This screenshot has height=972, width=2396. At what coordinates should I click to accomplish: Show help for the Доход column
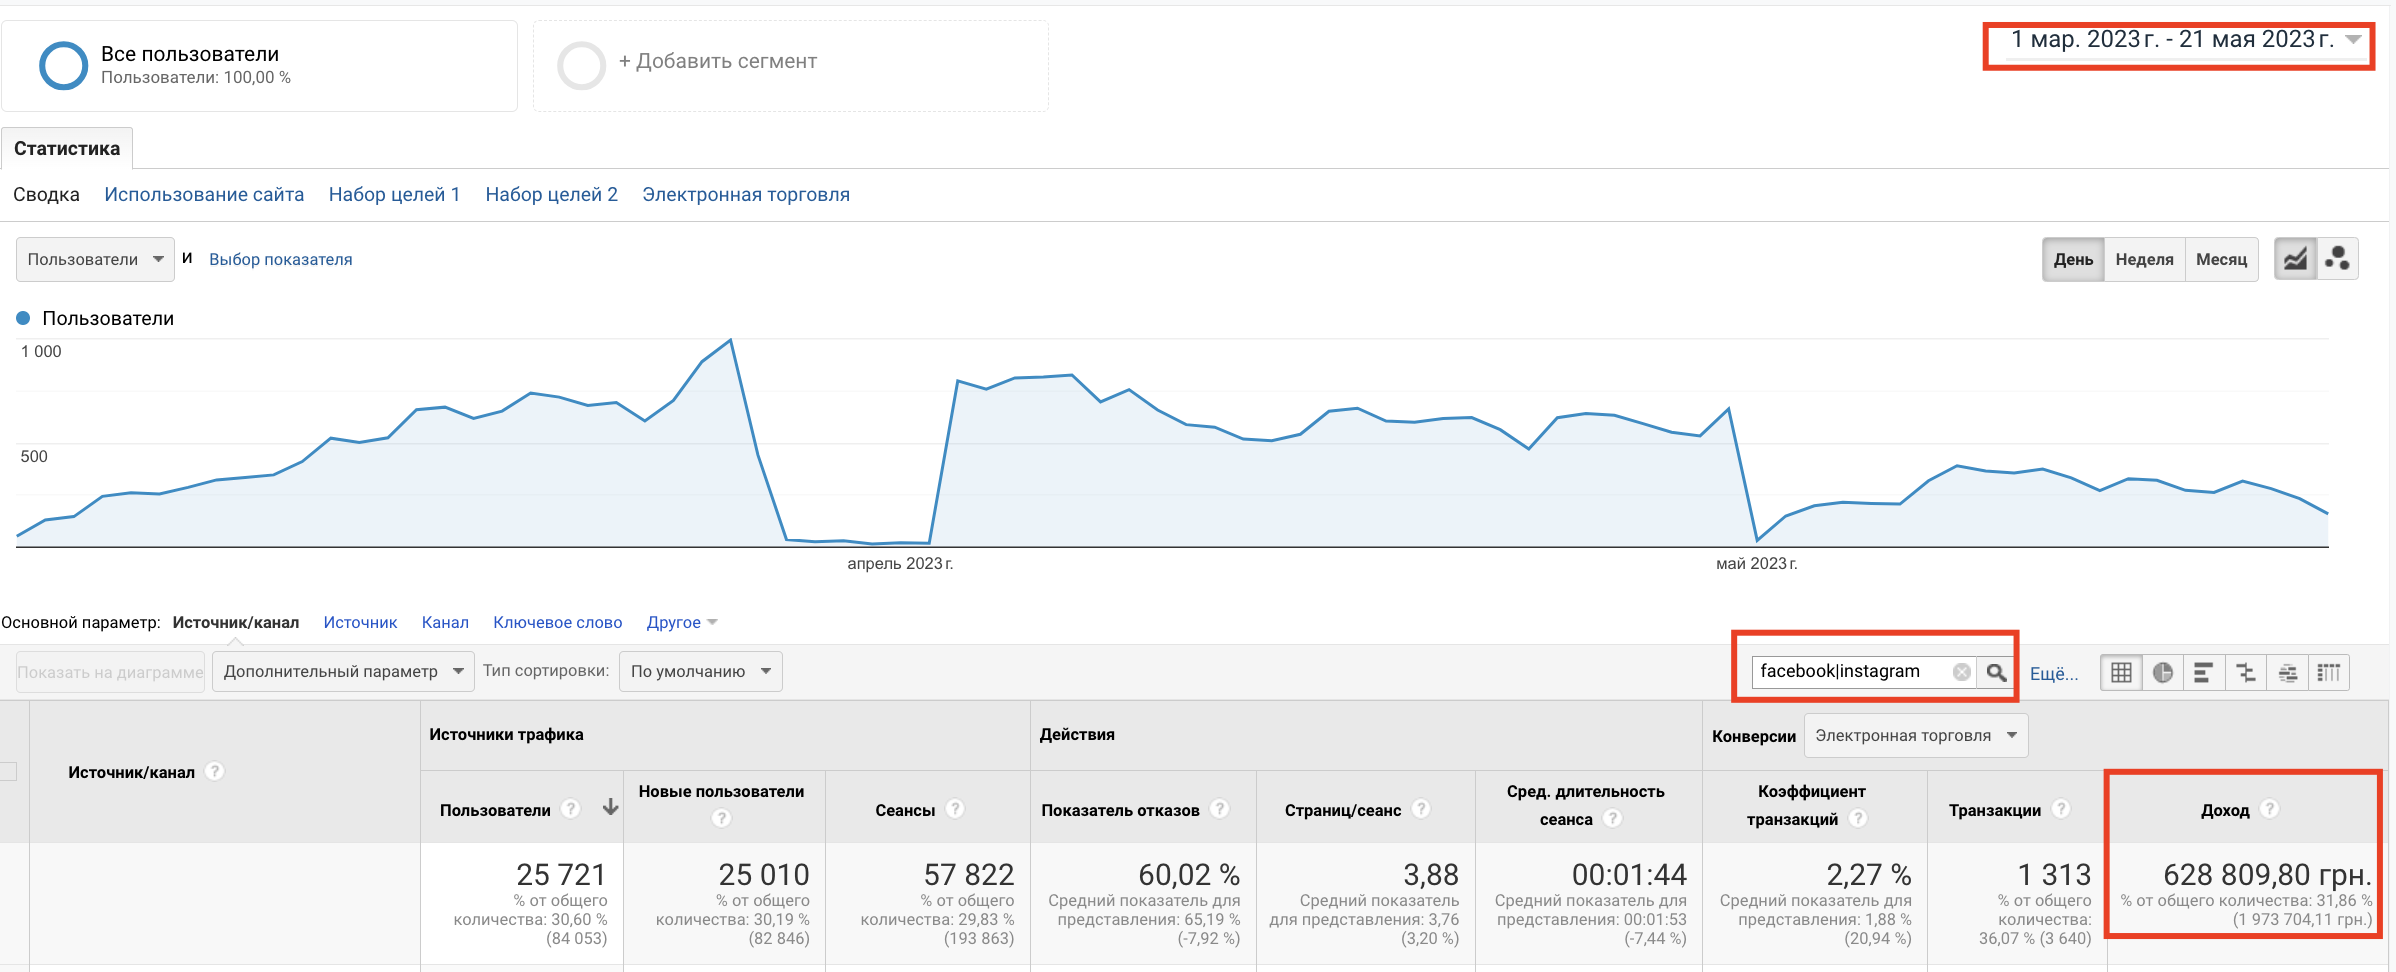pos(2270,809)
